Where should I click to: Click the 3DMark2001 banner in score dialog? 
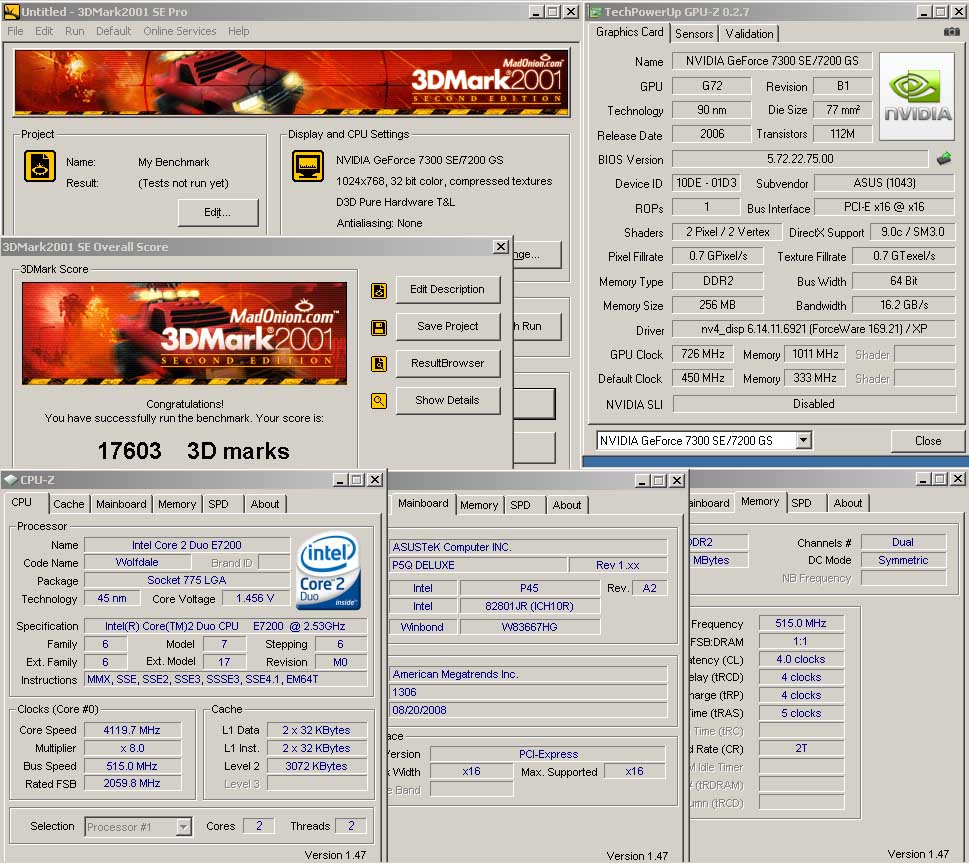(184, 334)
